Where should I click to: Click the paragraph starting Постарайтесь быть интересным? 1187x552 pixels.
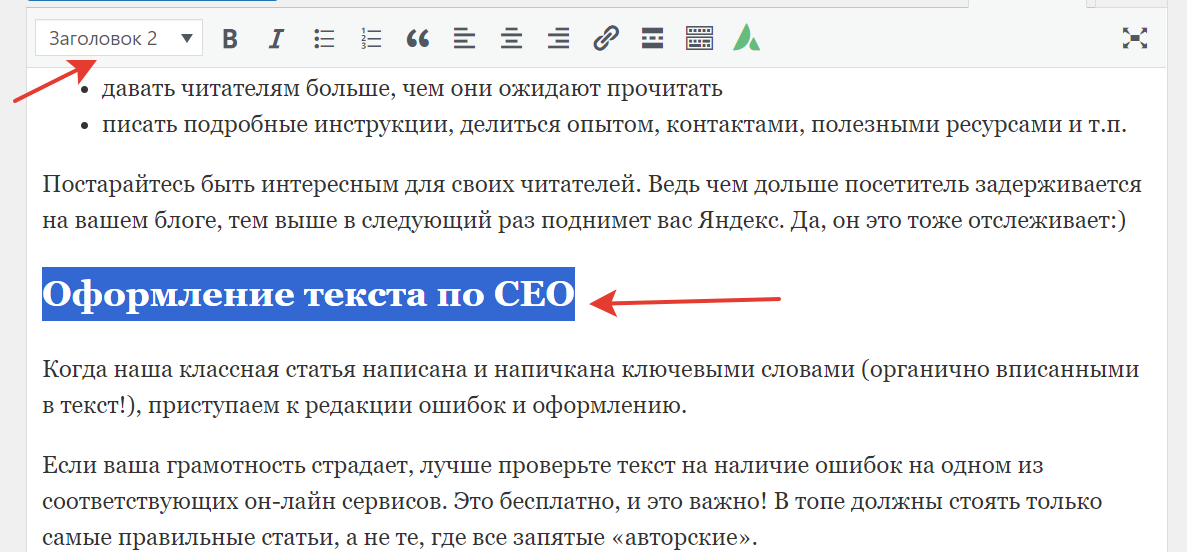click(x=592, y=203)
